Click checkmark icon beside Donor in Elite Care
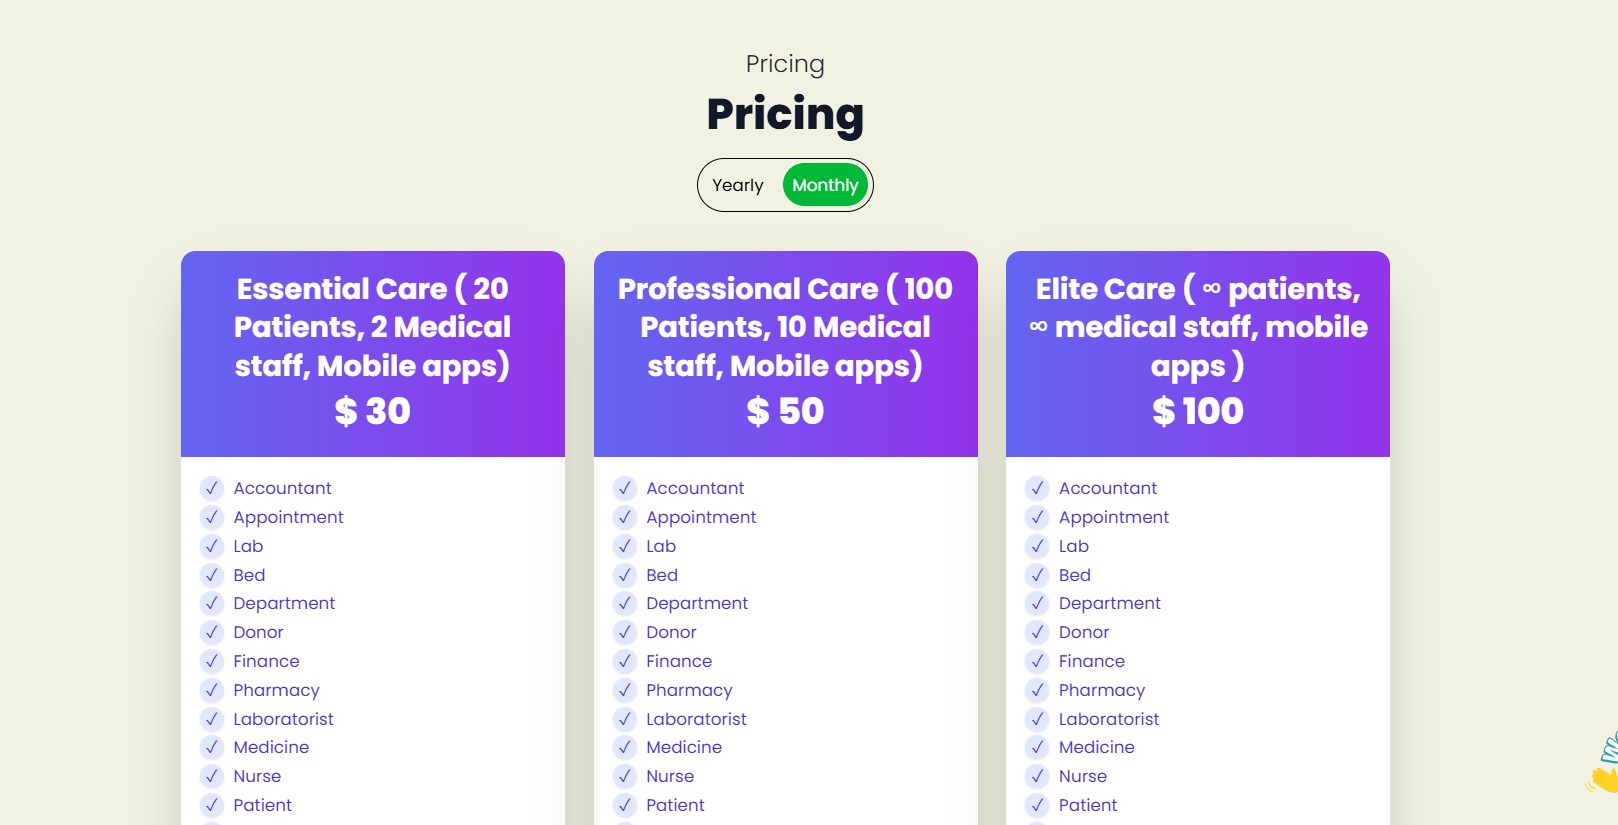Viewport: 1618px width, 825px height. pos(1037,632)
